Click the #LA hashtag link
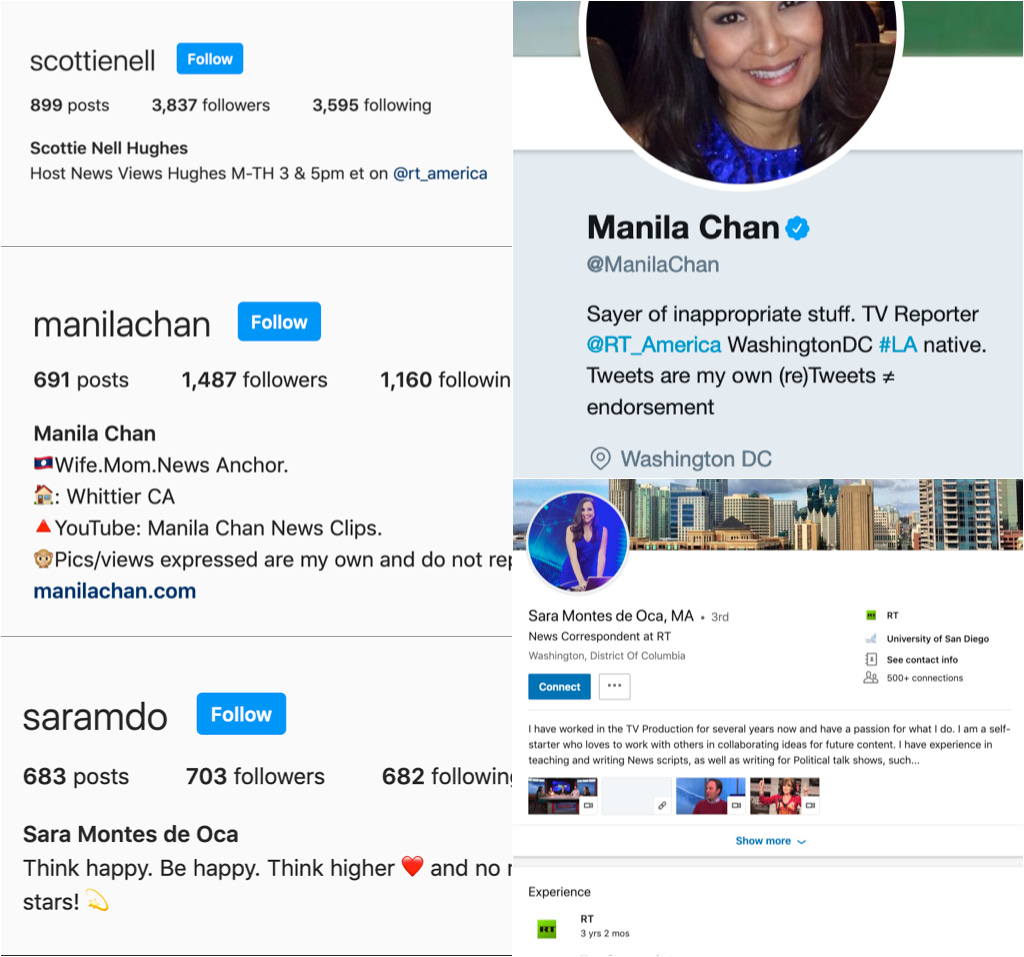Screen dimensions: 1024x957 898,344
